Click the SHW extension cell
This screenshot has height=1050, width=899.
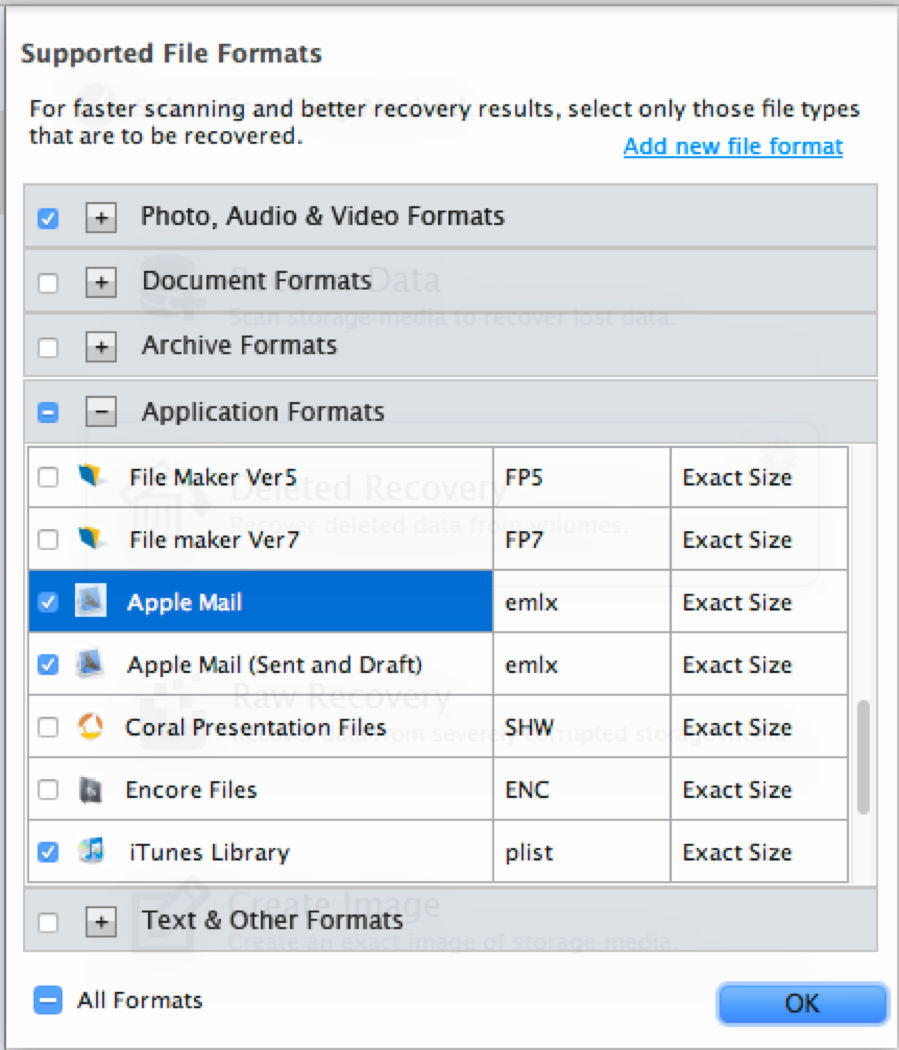581,727
